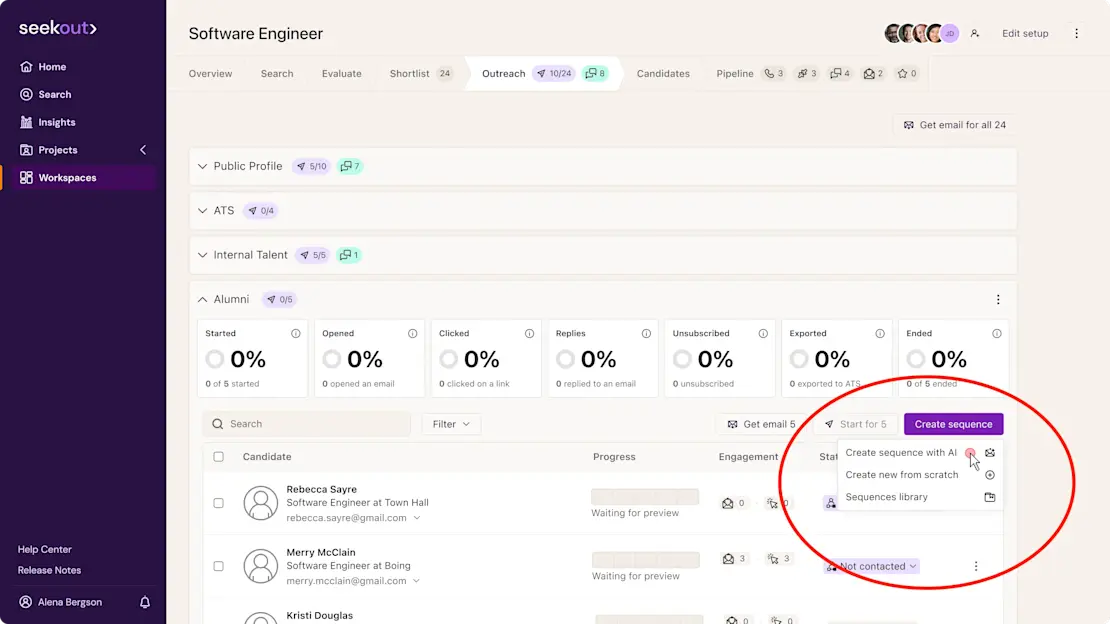This screenshot has width=1110, height=624.
Task: Choose Sequences library
Action: tap(920, 497)
